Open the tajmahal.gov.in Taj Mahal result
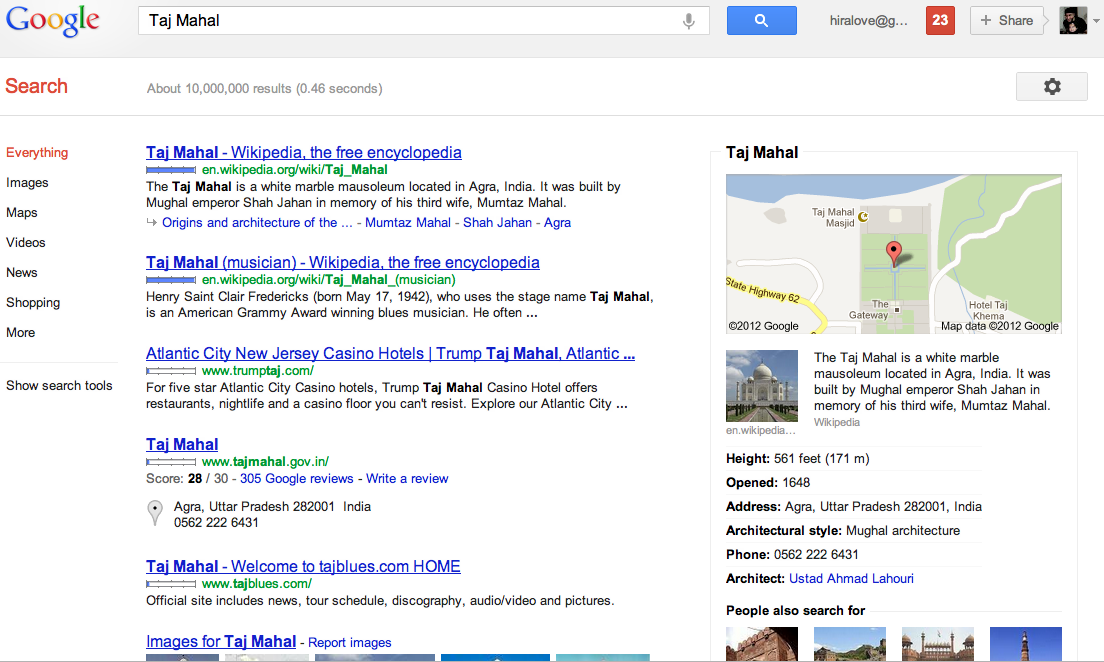The height and width of the screenshot is (662, 1104). click(182, 444)
